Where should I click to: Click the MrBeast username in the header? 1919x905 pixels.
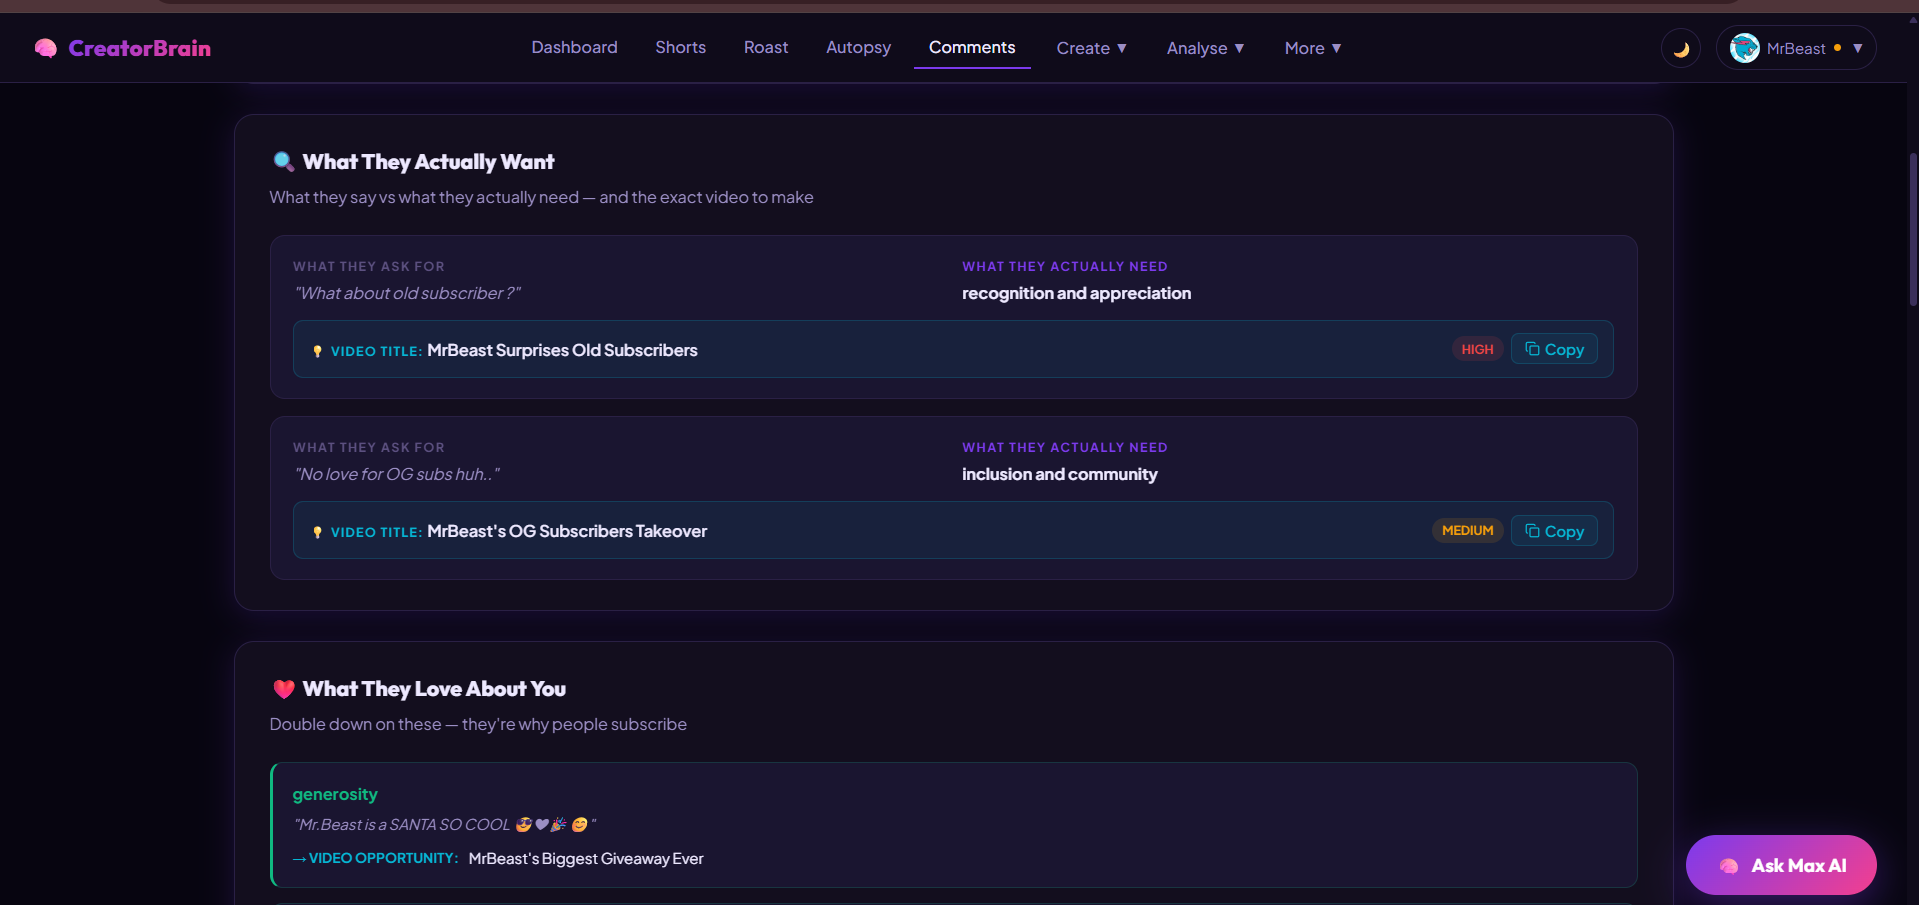tap(1796, 48)
